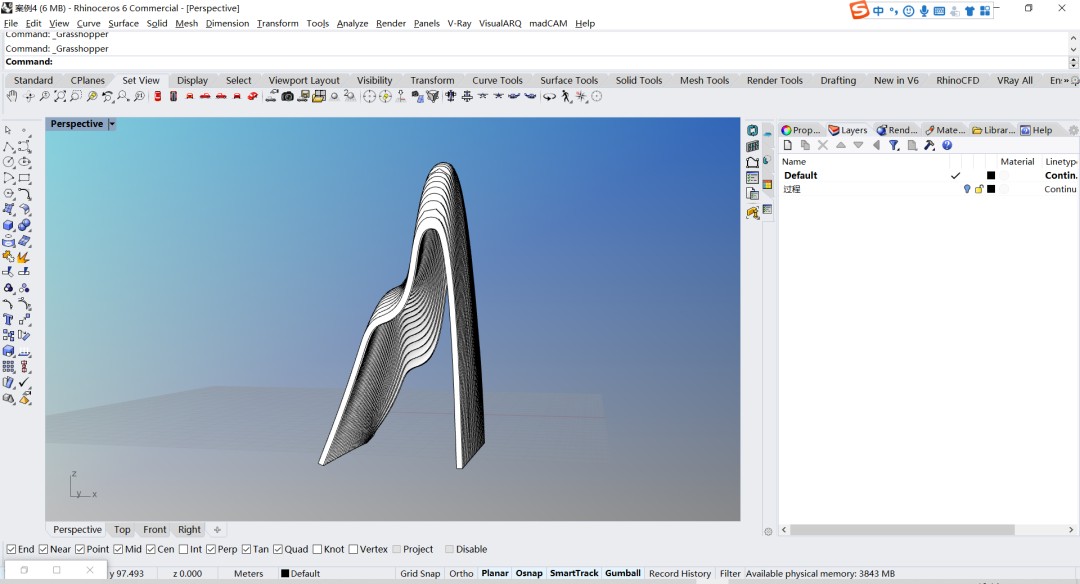Open the layer filter funnel icon
The image size is (1080, 584).
[894, 145]
